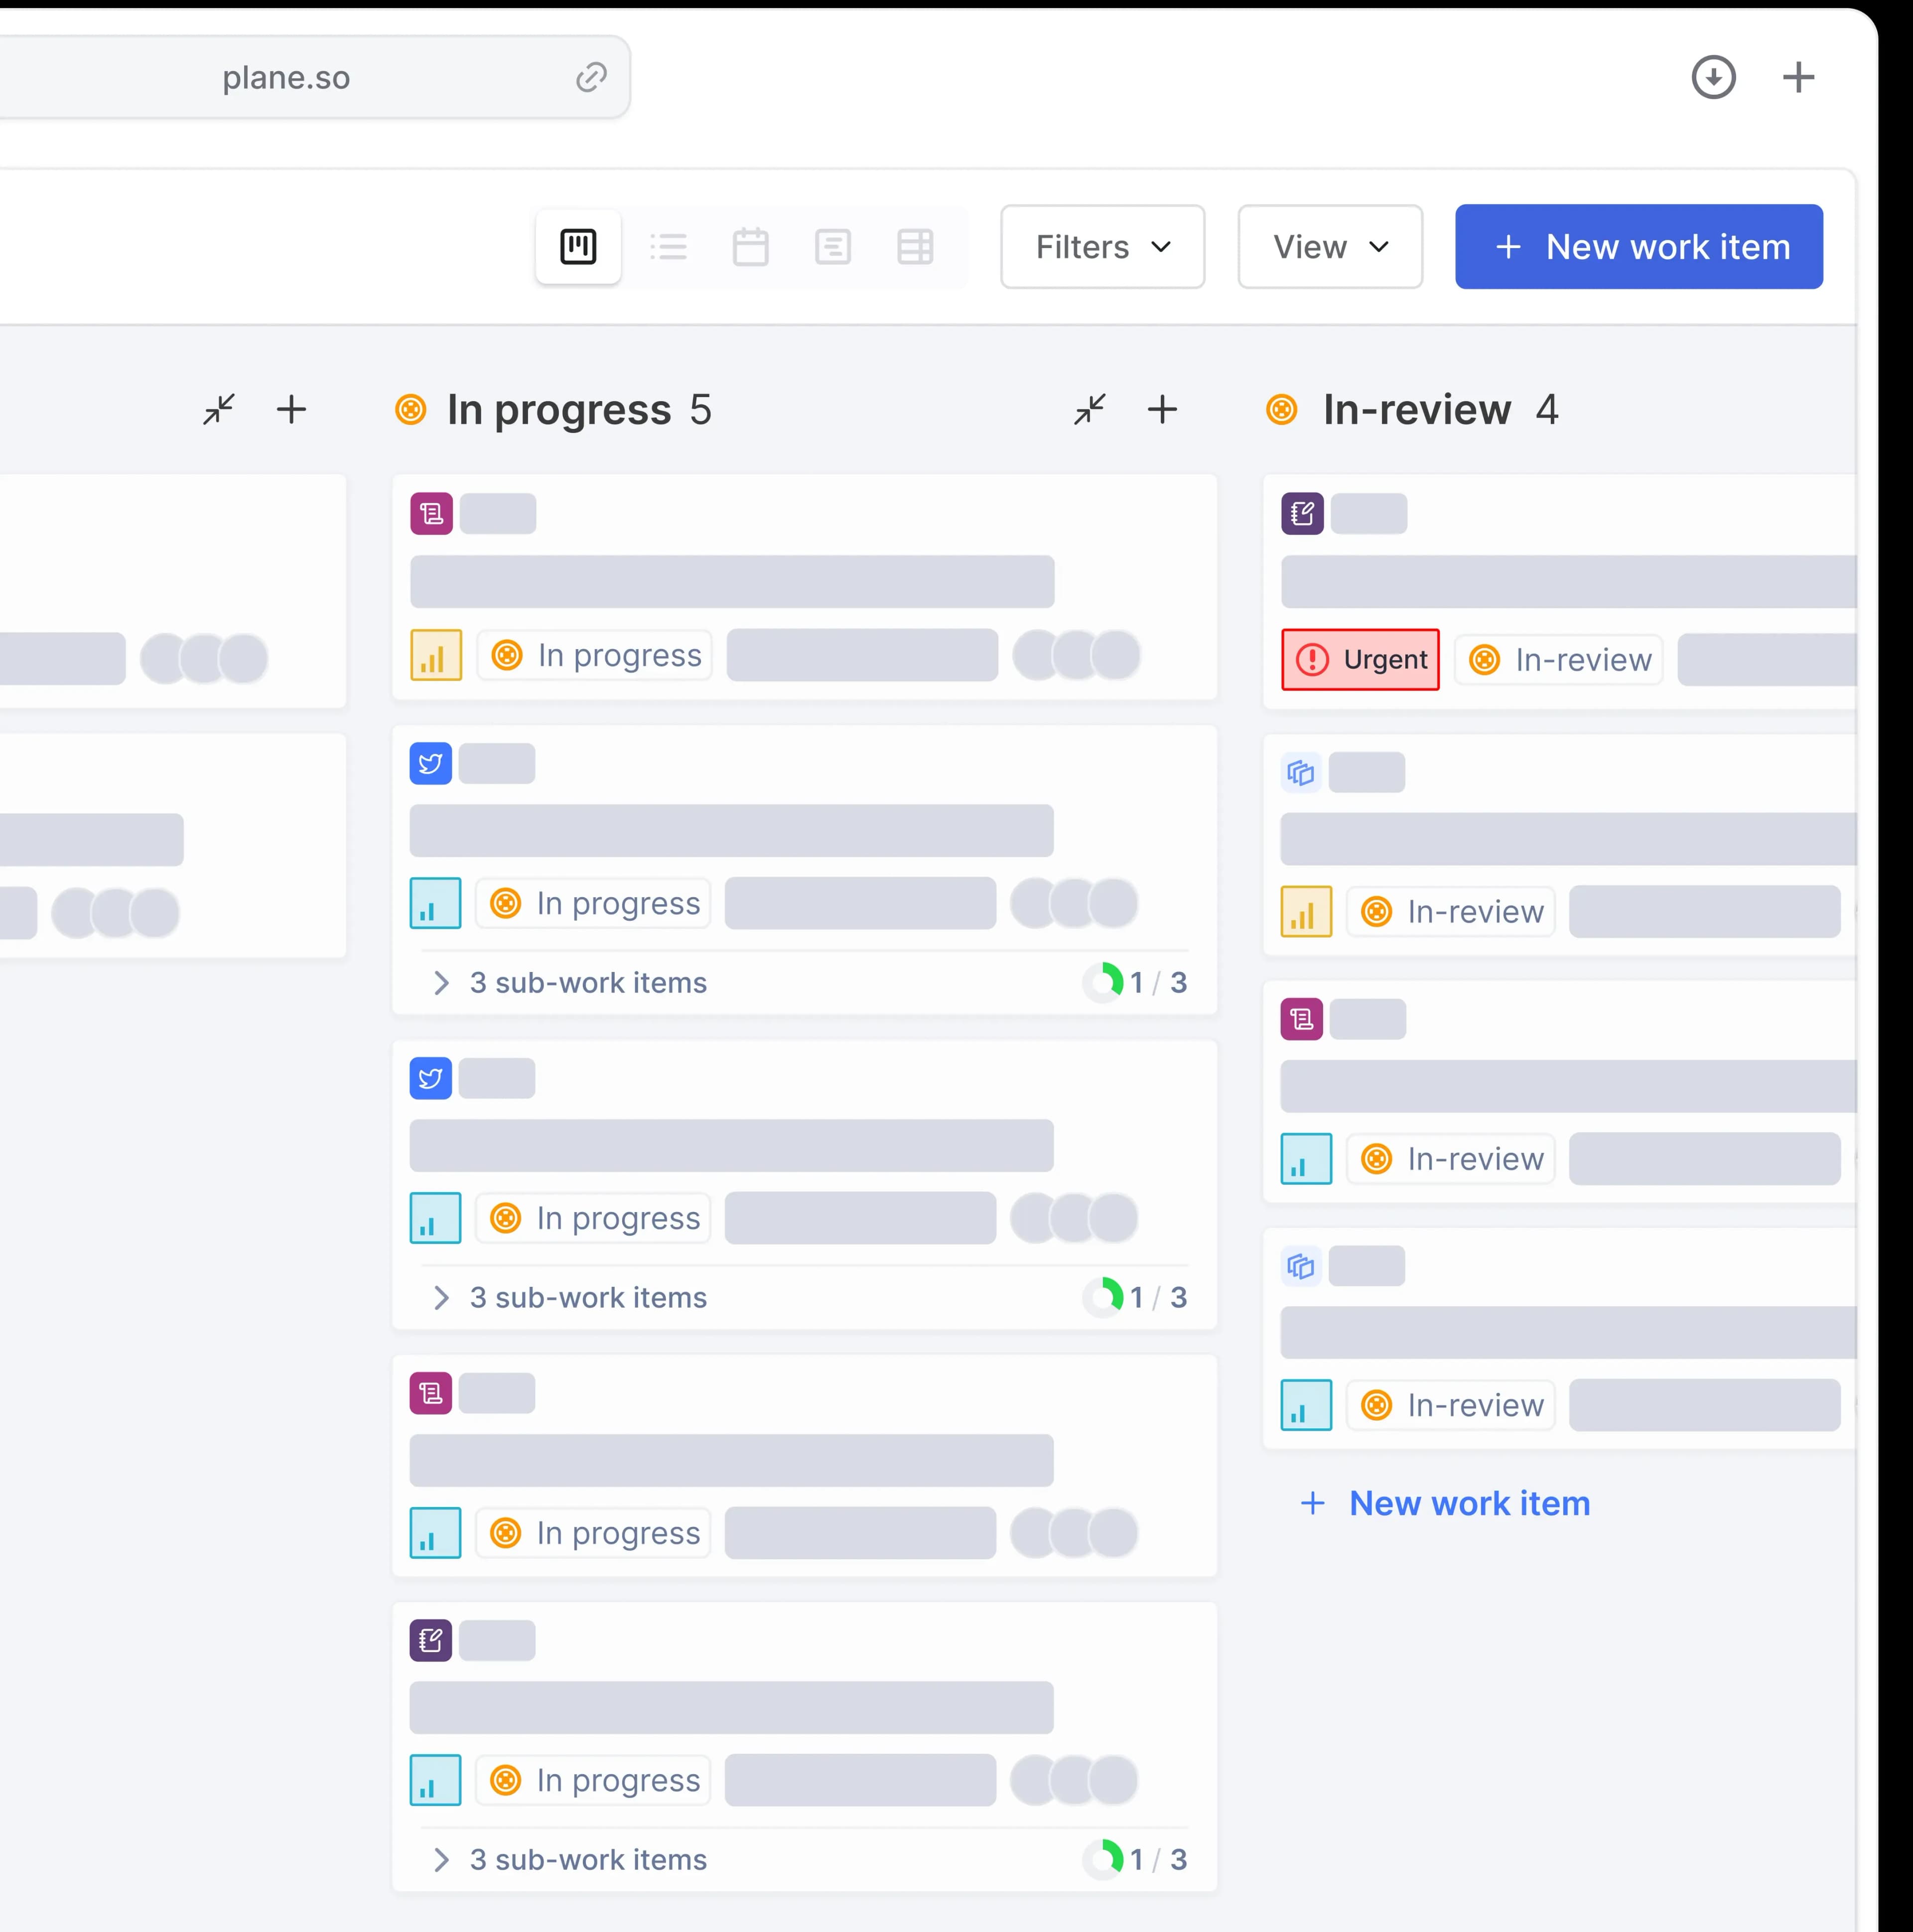Click the Urgent priority badge

tap(1360, 659)
